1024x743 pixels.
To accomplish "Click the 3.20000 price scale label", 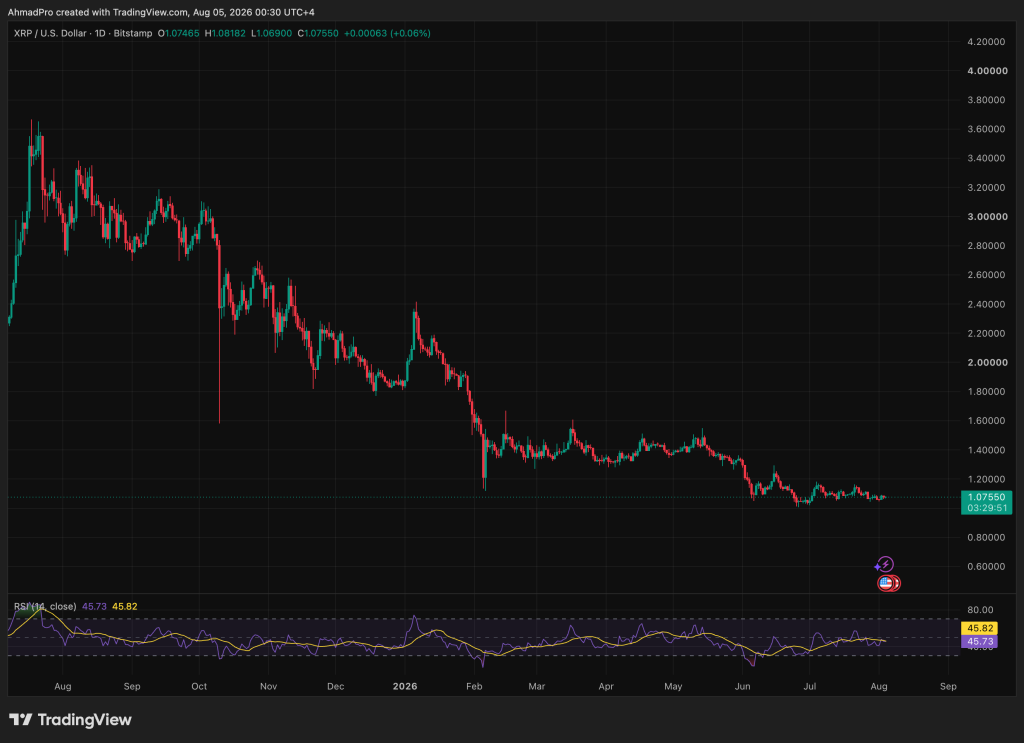I will point(986,187).
